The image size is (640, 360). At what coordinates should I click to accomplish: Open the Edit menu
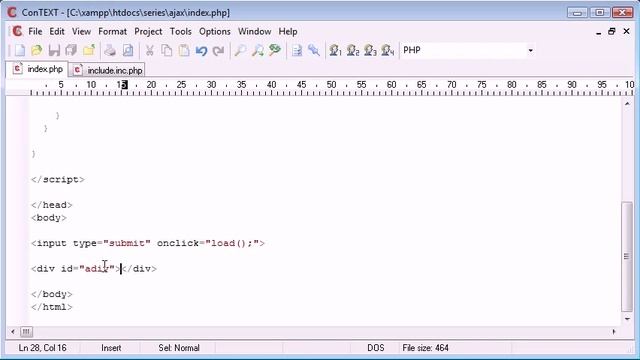coord(57,31)
